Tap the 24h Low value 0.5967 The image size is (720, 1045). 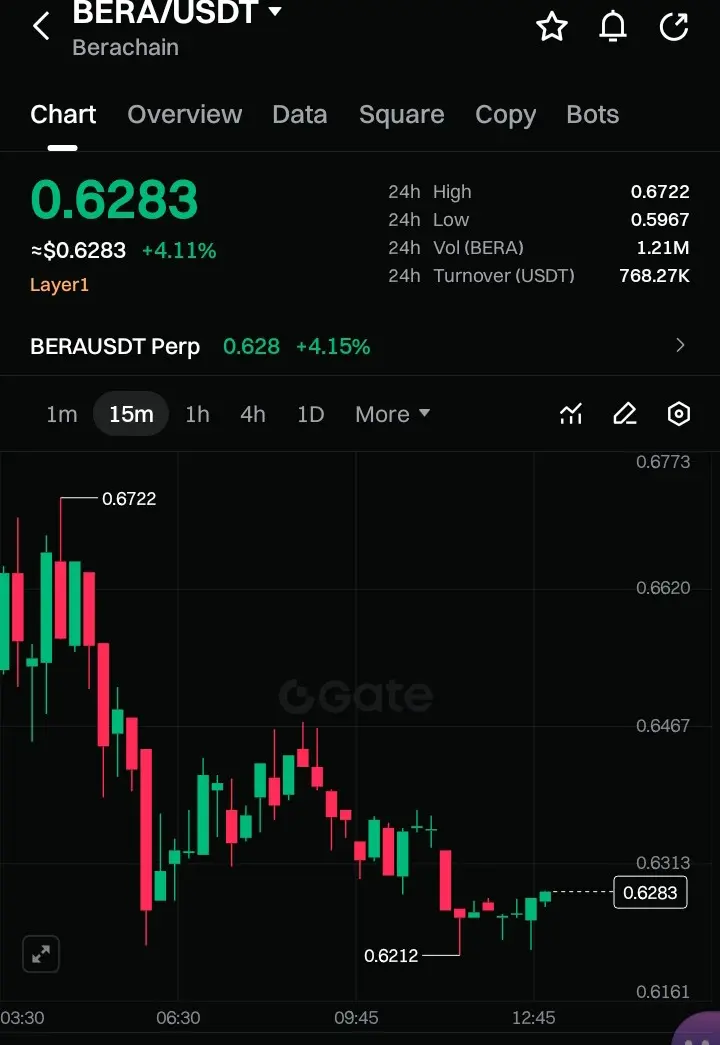[660, 219]
